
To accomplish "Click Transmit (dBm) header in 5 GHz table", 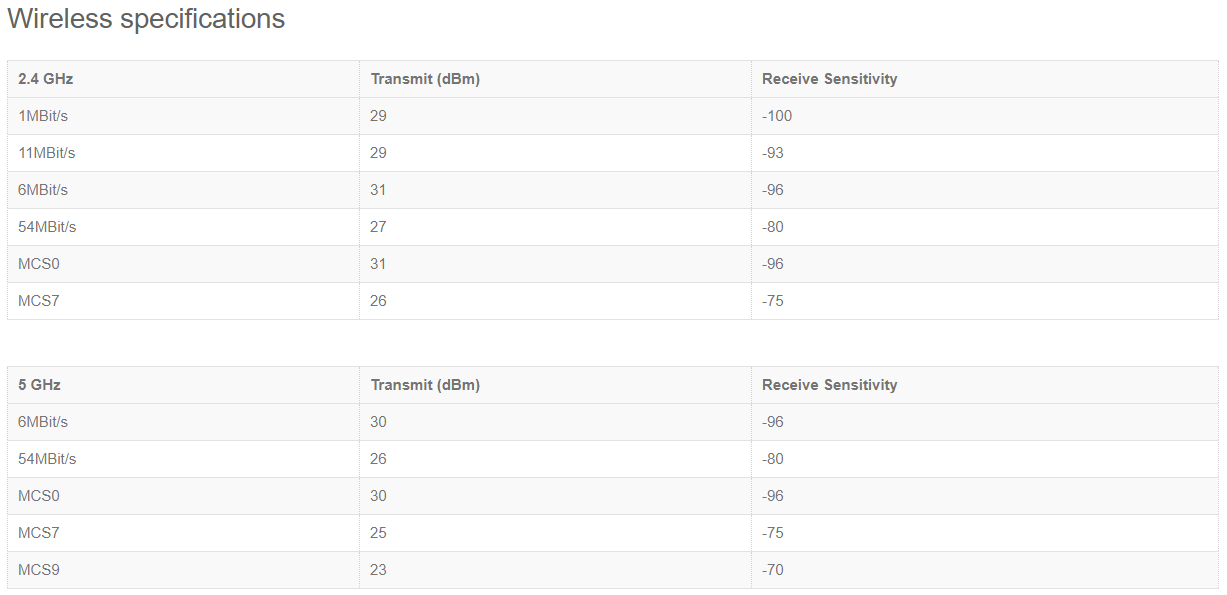I will click(x=425, y=385).
